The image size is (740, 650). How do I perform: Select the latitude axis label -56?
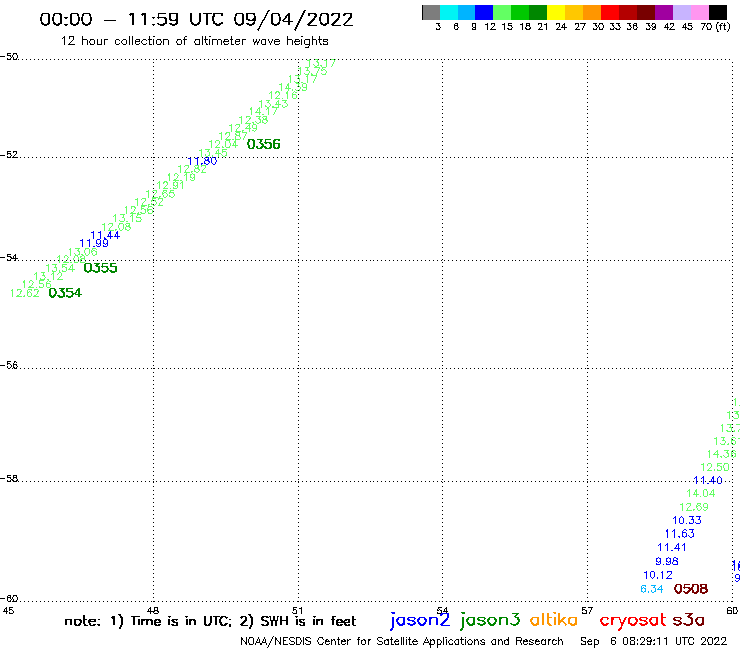pyautogui.click(x=9, y=365)
